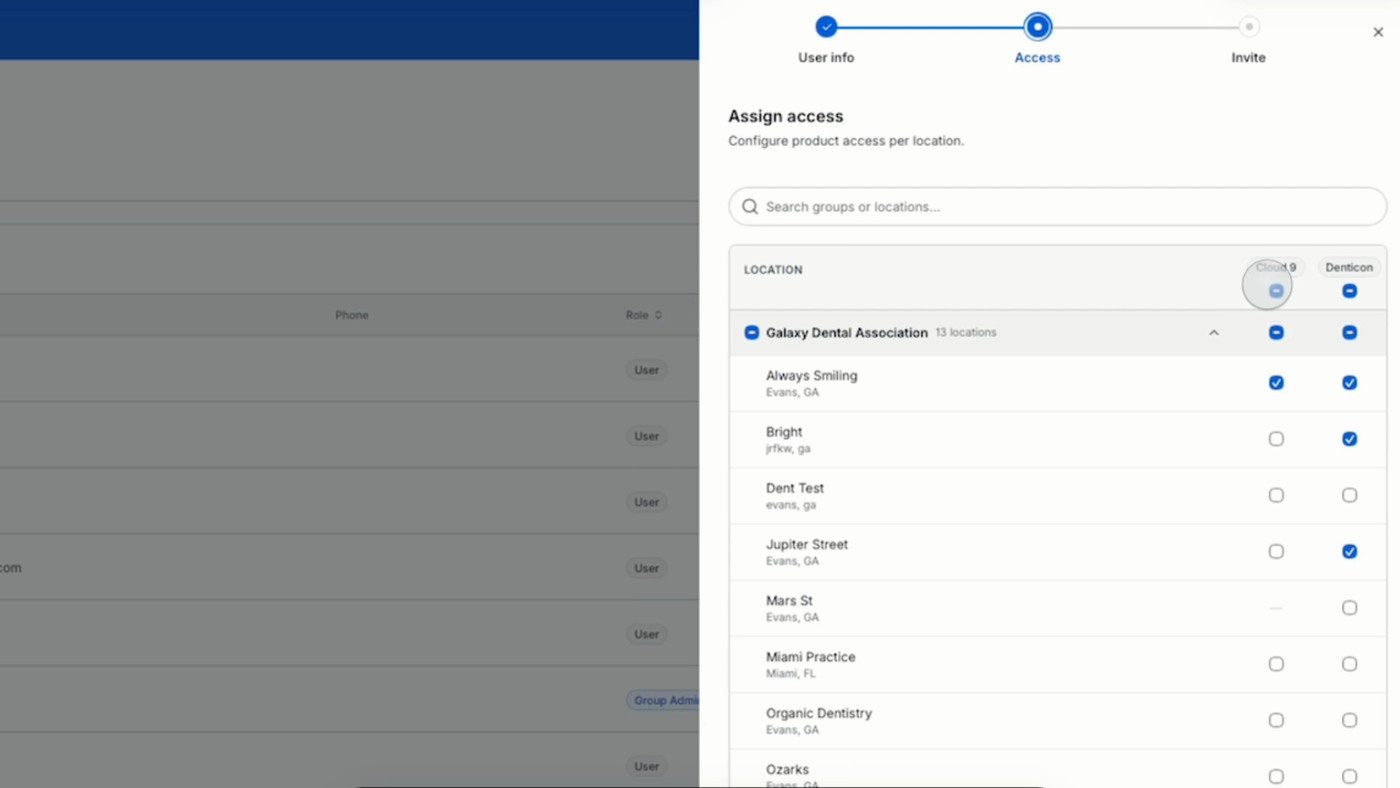The width and height of the screenshot is (1400, 788).
Task: Check Cloud 9 for Ozarks
Action: click(x=1276, y=776)
